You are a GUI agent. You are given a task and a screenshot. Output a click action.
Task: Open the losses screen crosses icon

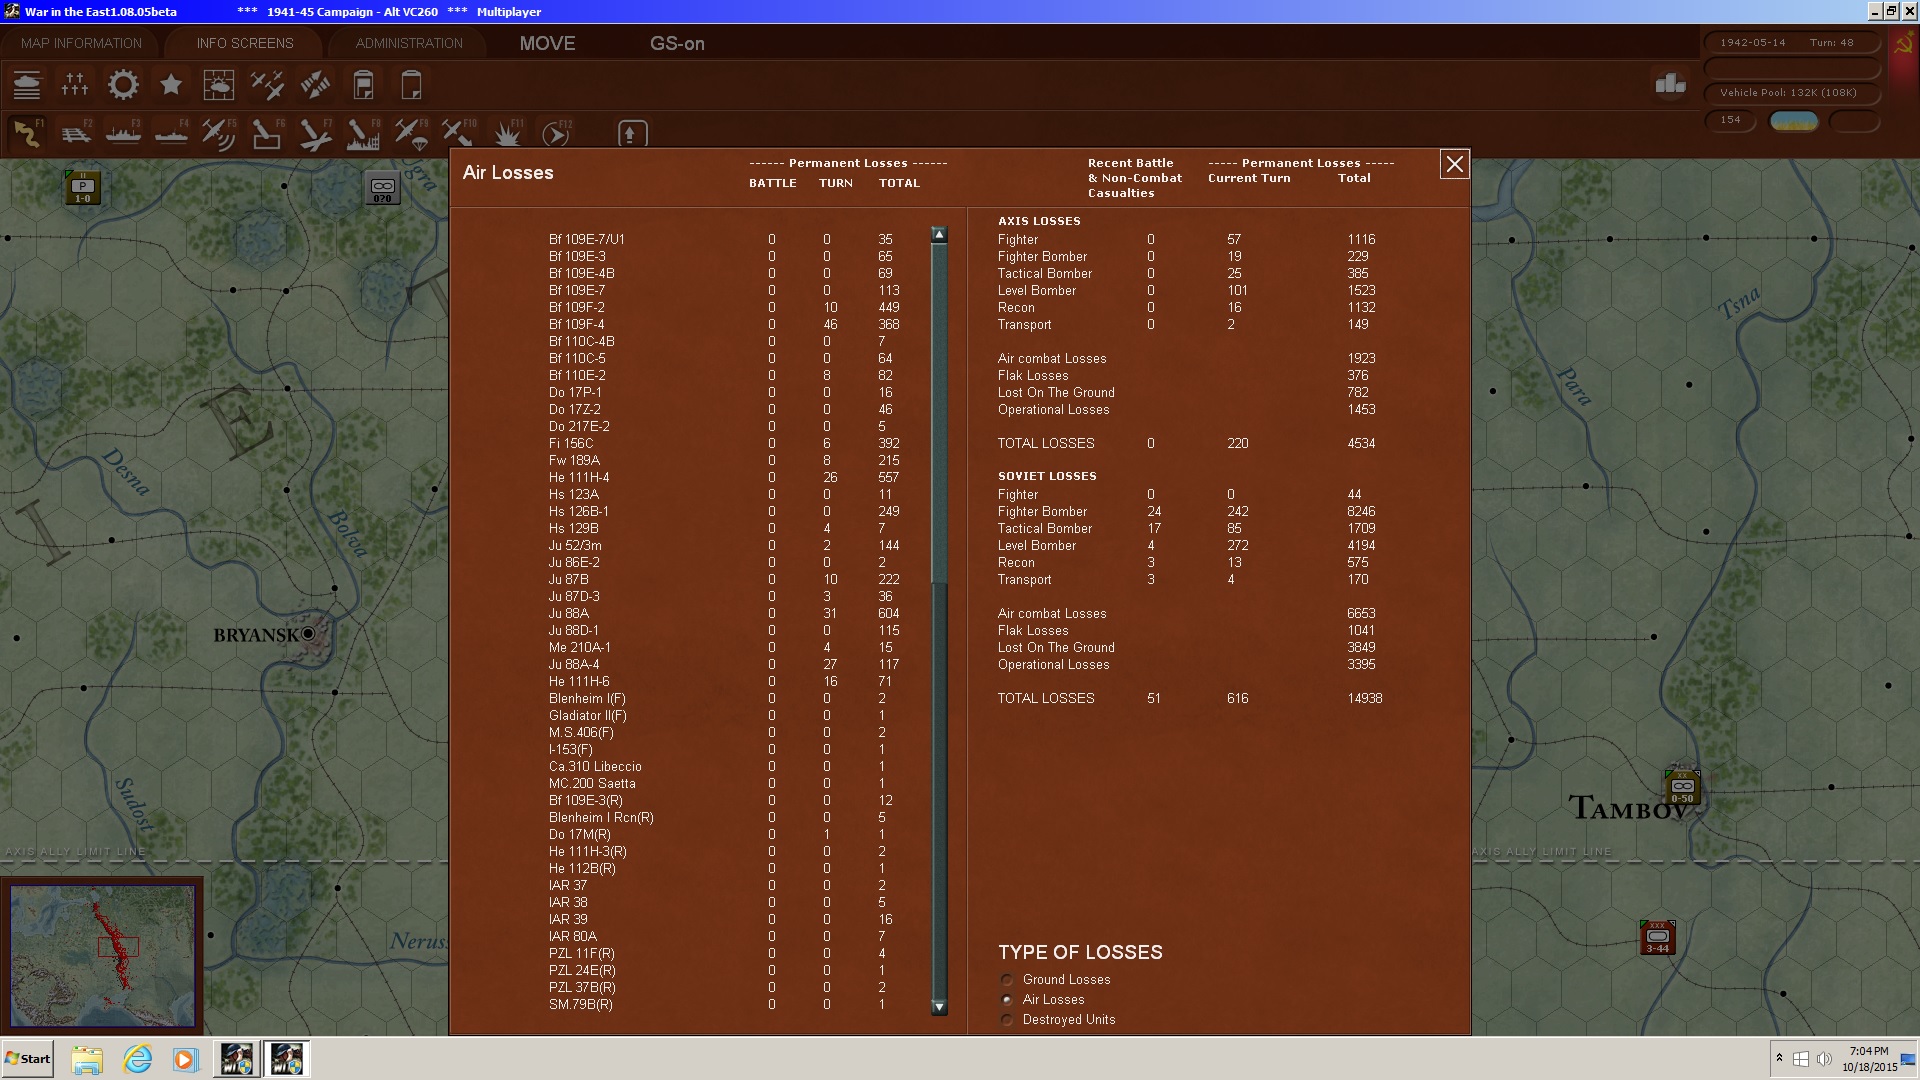click(x=75, y=85)
